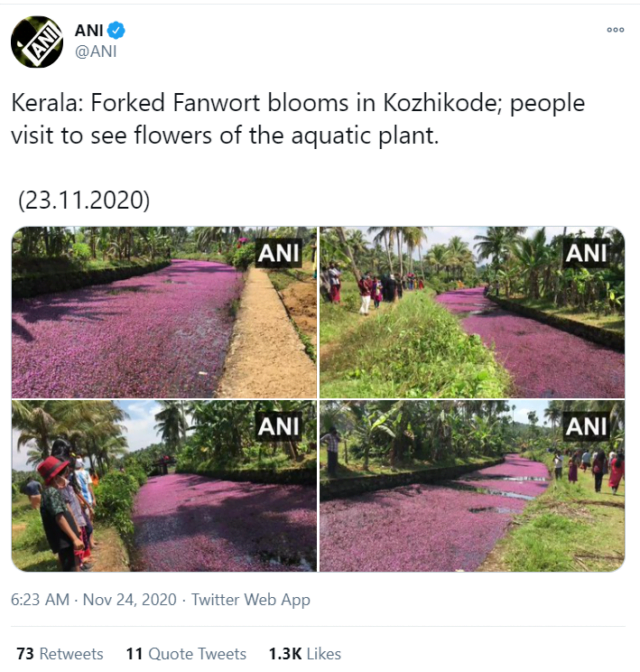
Task: Click the ANI watermark on bottom-left photo
Action: coord(279,427)
